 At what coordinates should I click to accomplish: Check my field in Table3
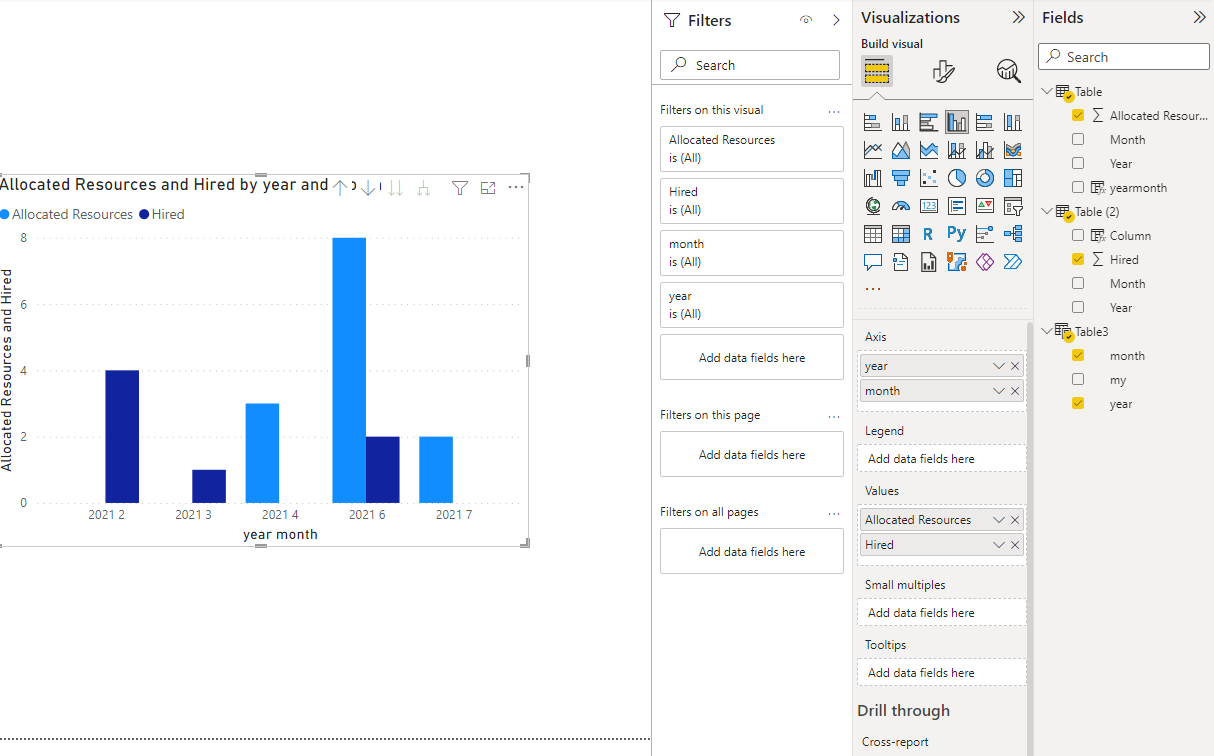click(x=1078, y=380)
